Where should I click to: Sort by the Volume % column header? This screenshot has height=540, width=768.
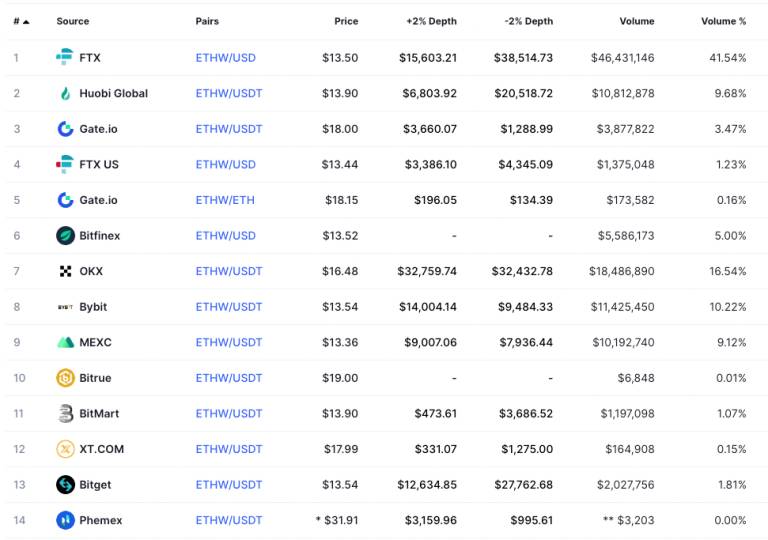tap(723, 21)
